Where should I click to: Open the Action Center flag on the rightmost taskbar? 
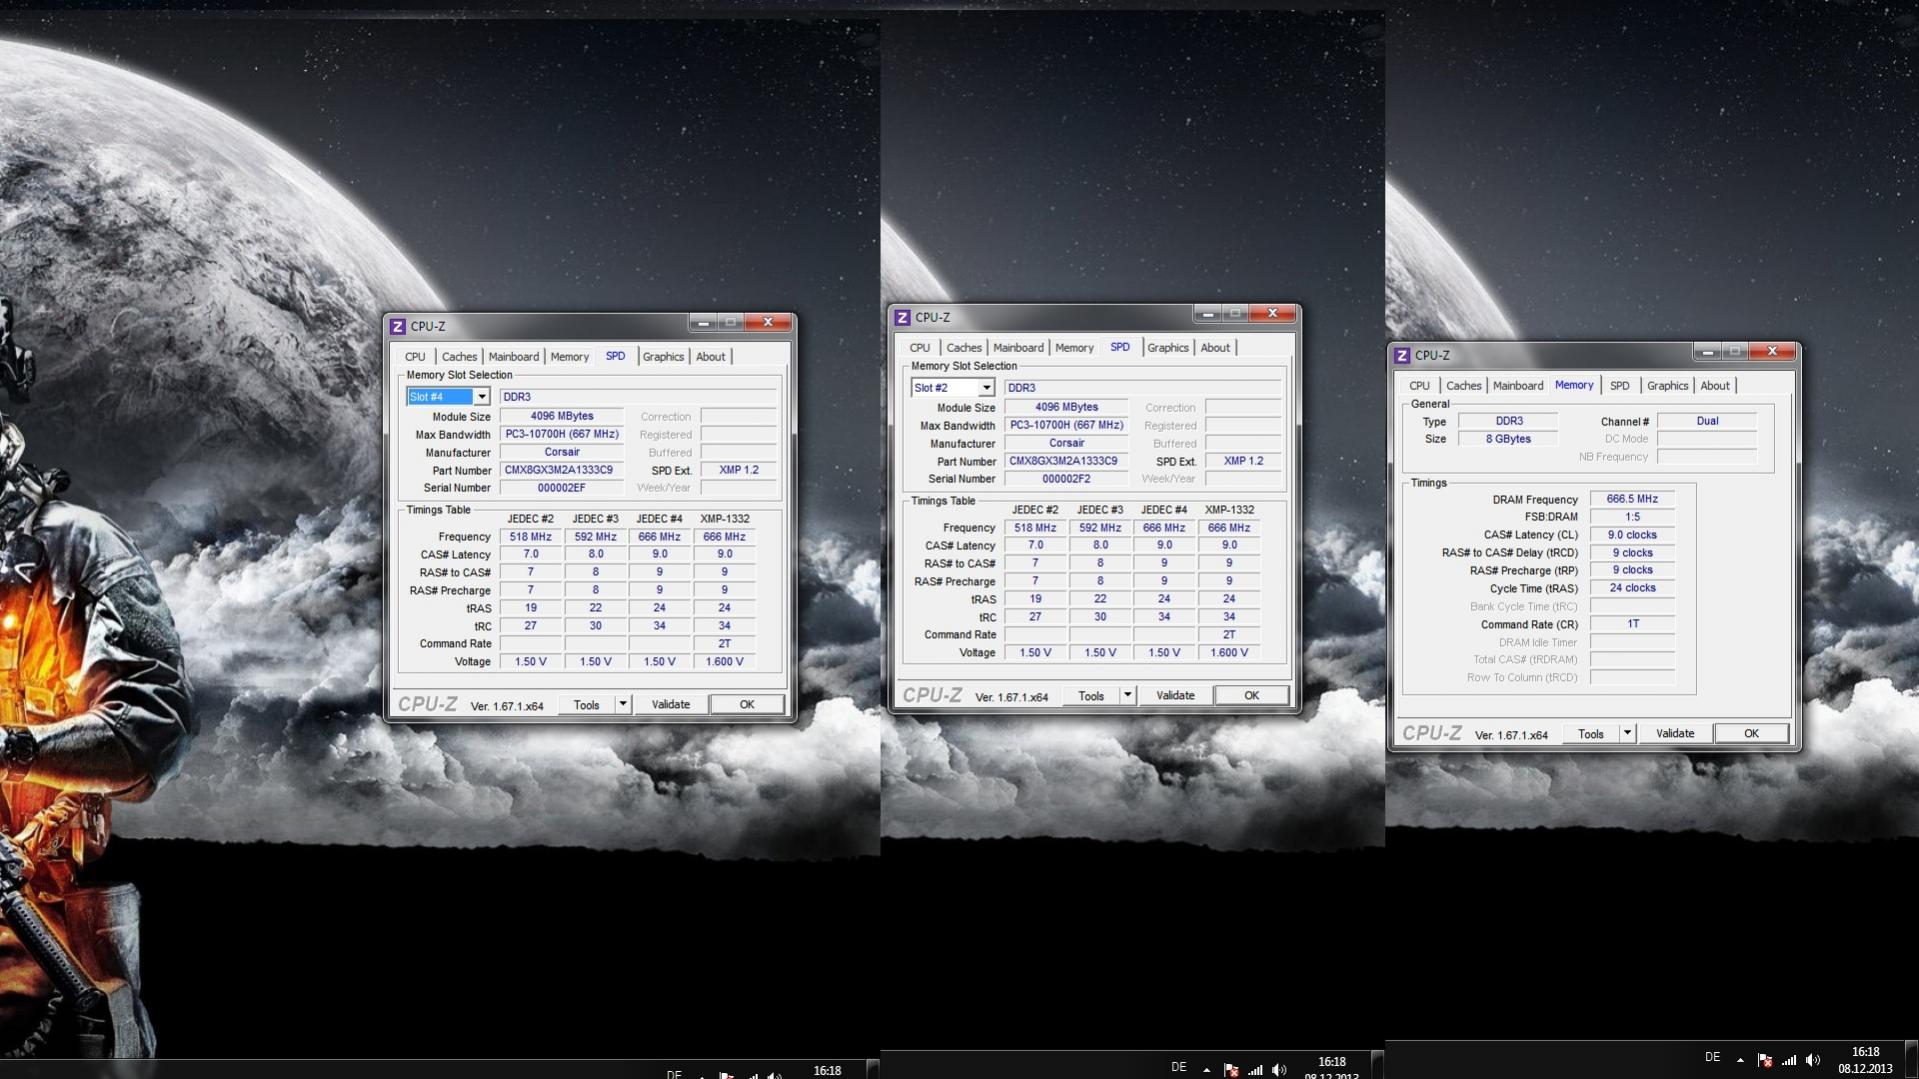(1765, 1060)
